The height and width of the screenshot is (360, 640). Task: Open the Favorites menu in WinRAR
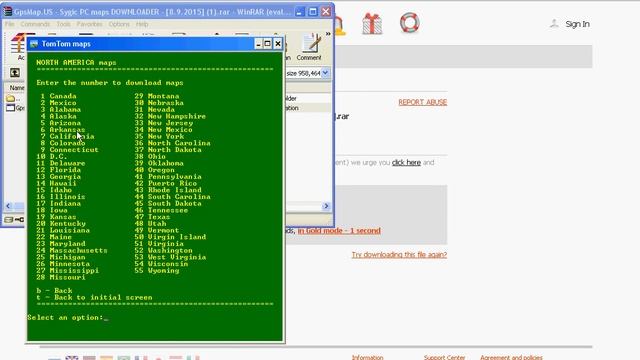(x=89, y=24)
